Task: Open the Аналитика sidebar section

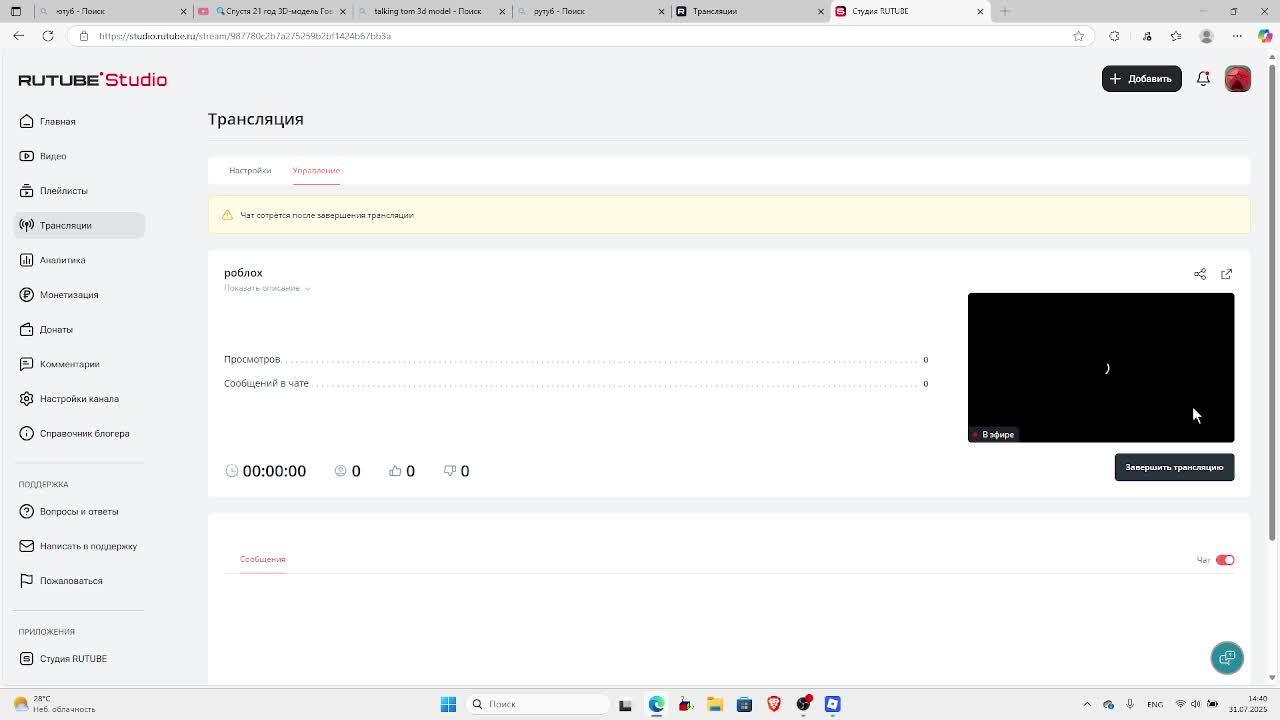Action: [53, 260]
